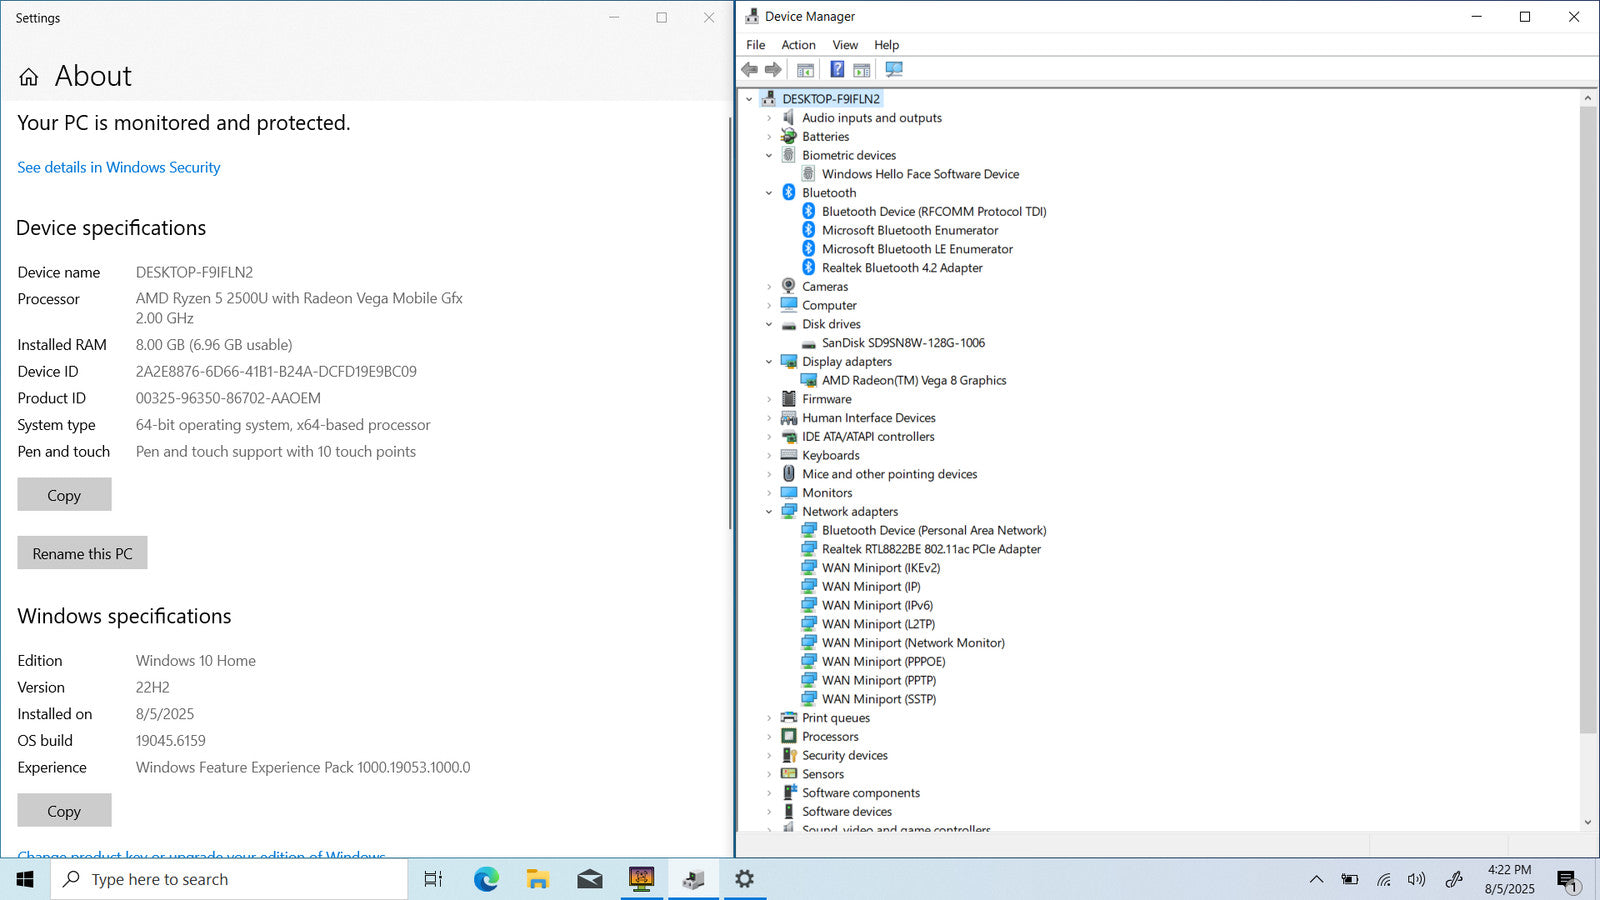Open Microsoft Edge from the taskbar
1600x900 pixels.
486,879
